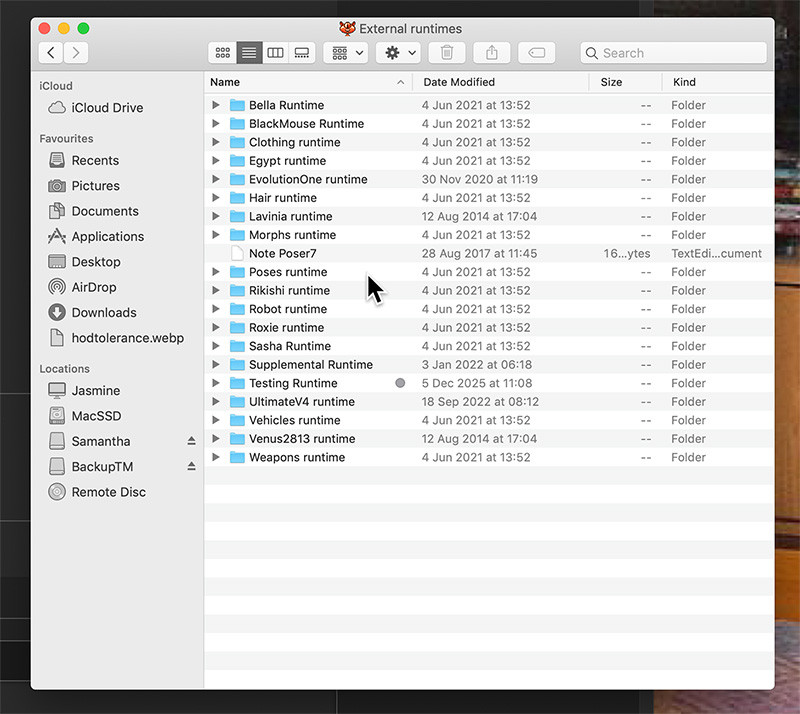Eject the BackupTM volume
This screenshot has width=800, height=714.
point(191,466)
